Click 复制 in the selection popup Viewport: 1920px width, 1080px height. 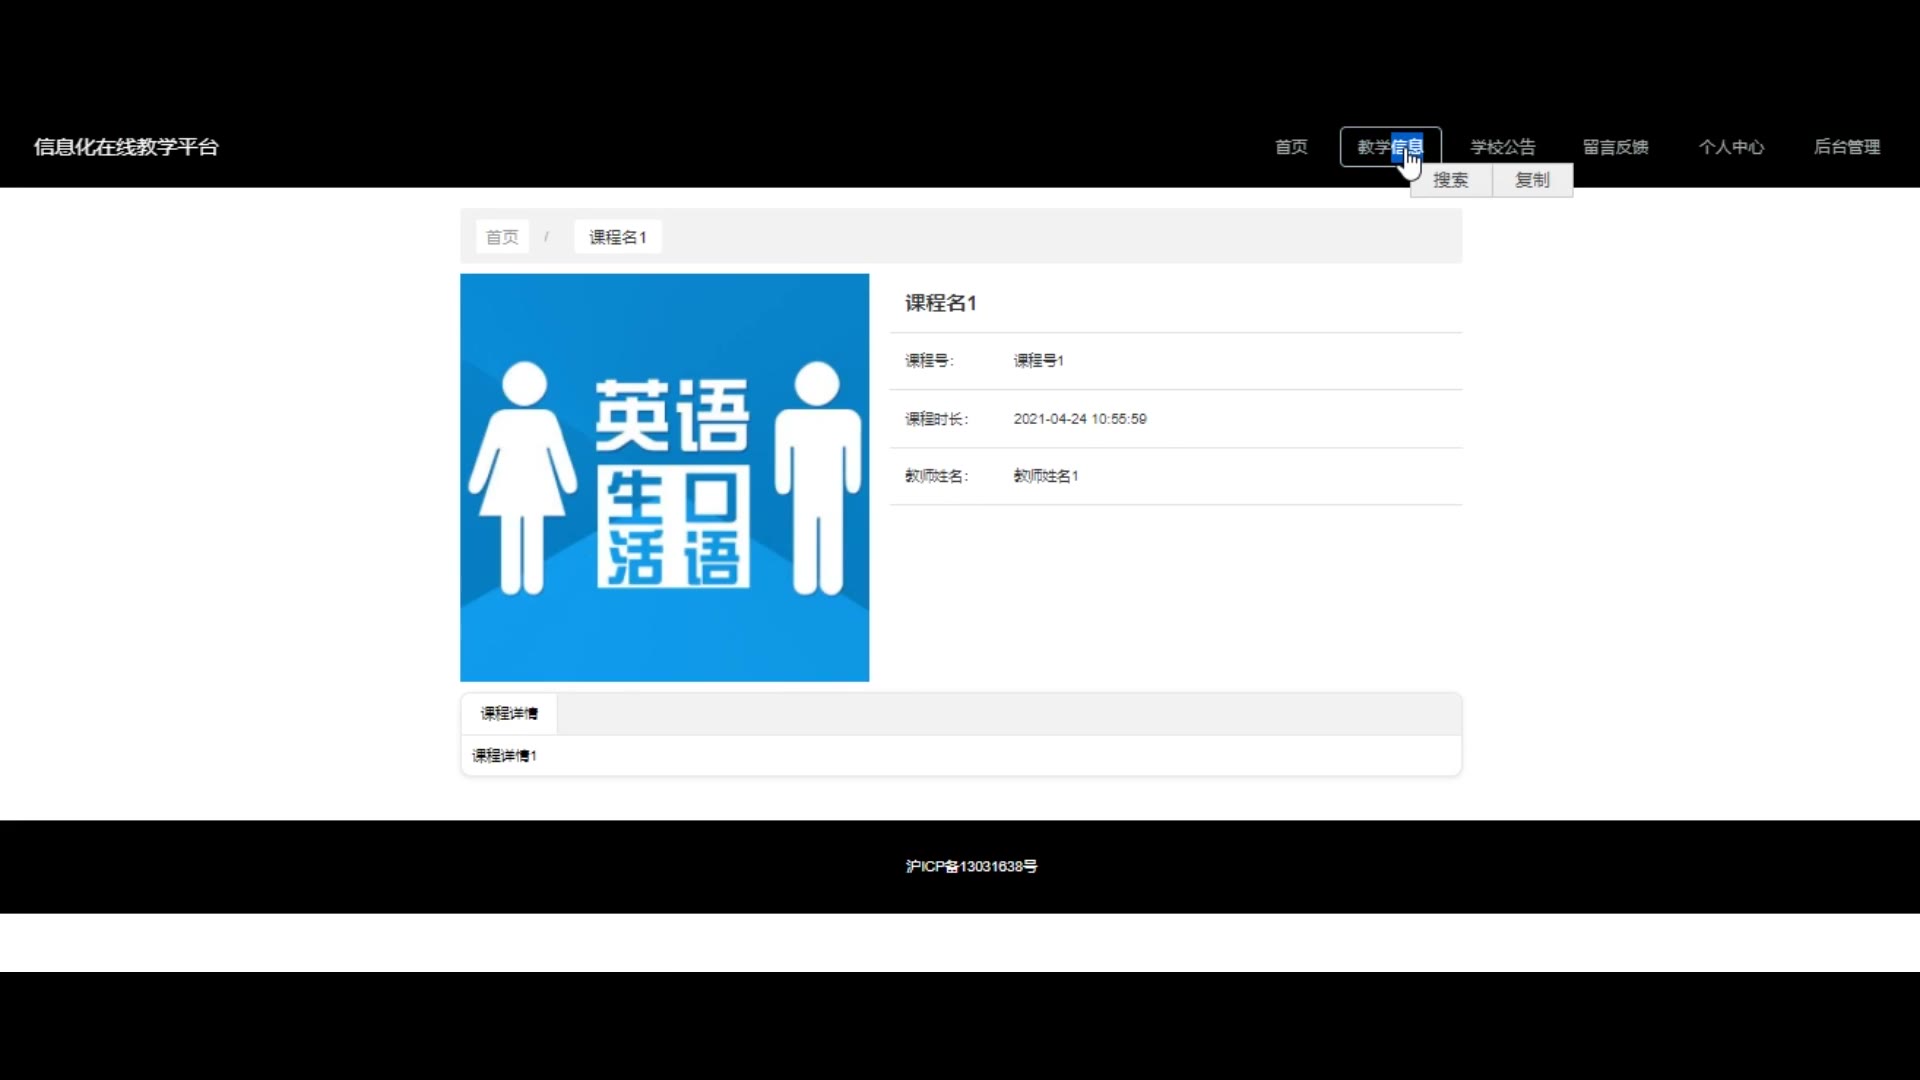point(1531,180)
